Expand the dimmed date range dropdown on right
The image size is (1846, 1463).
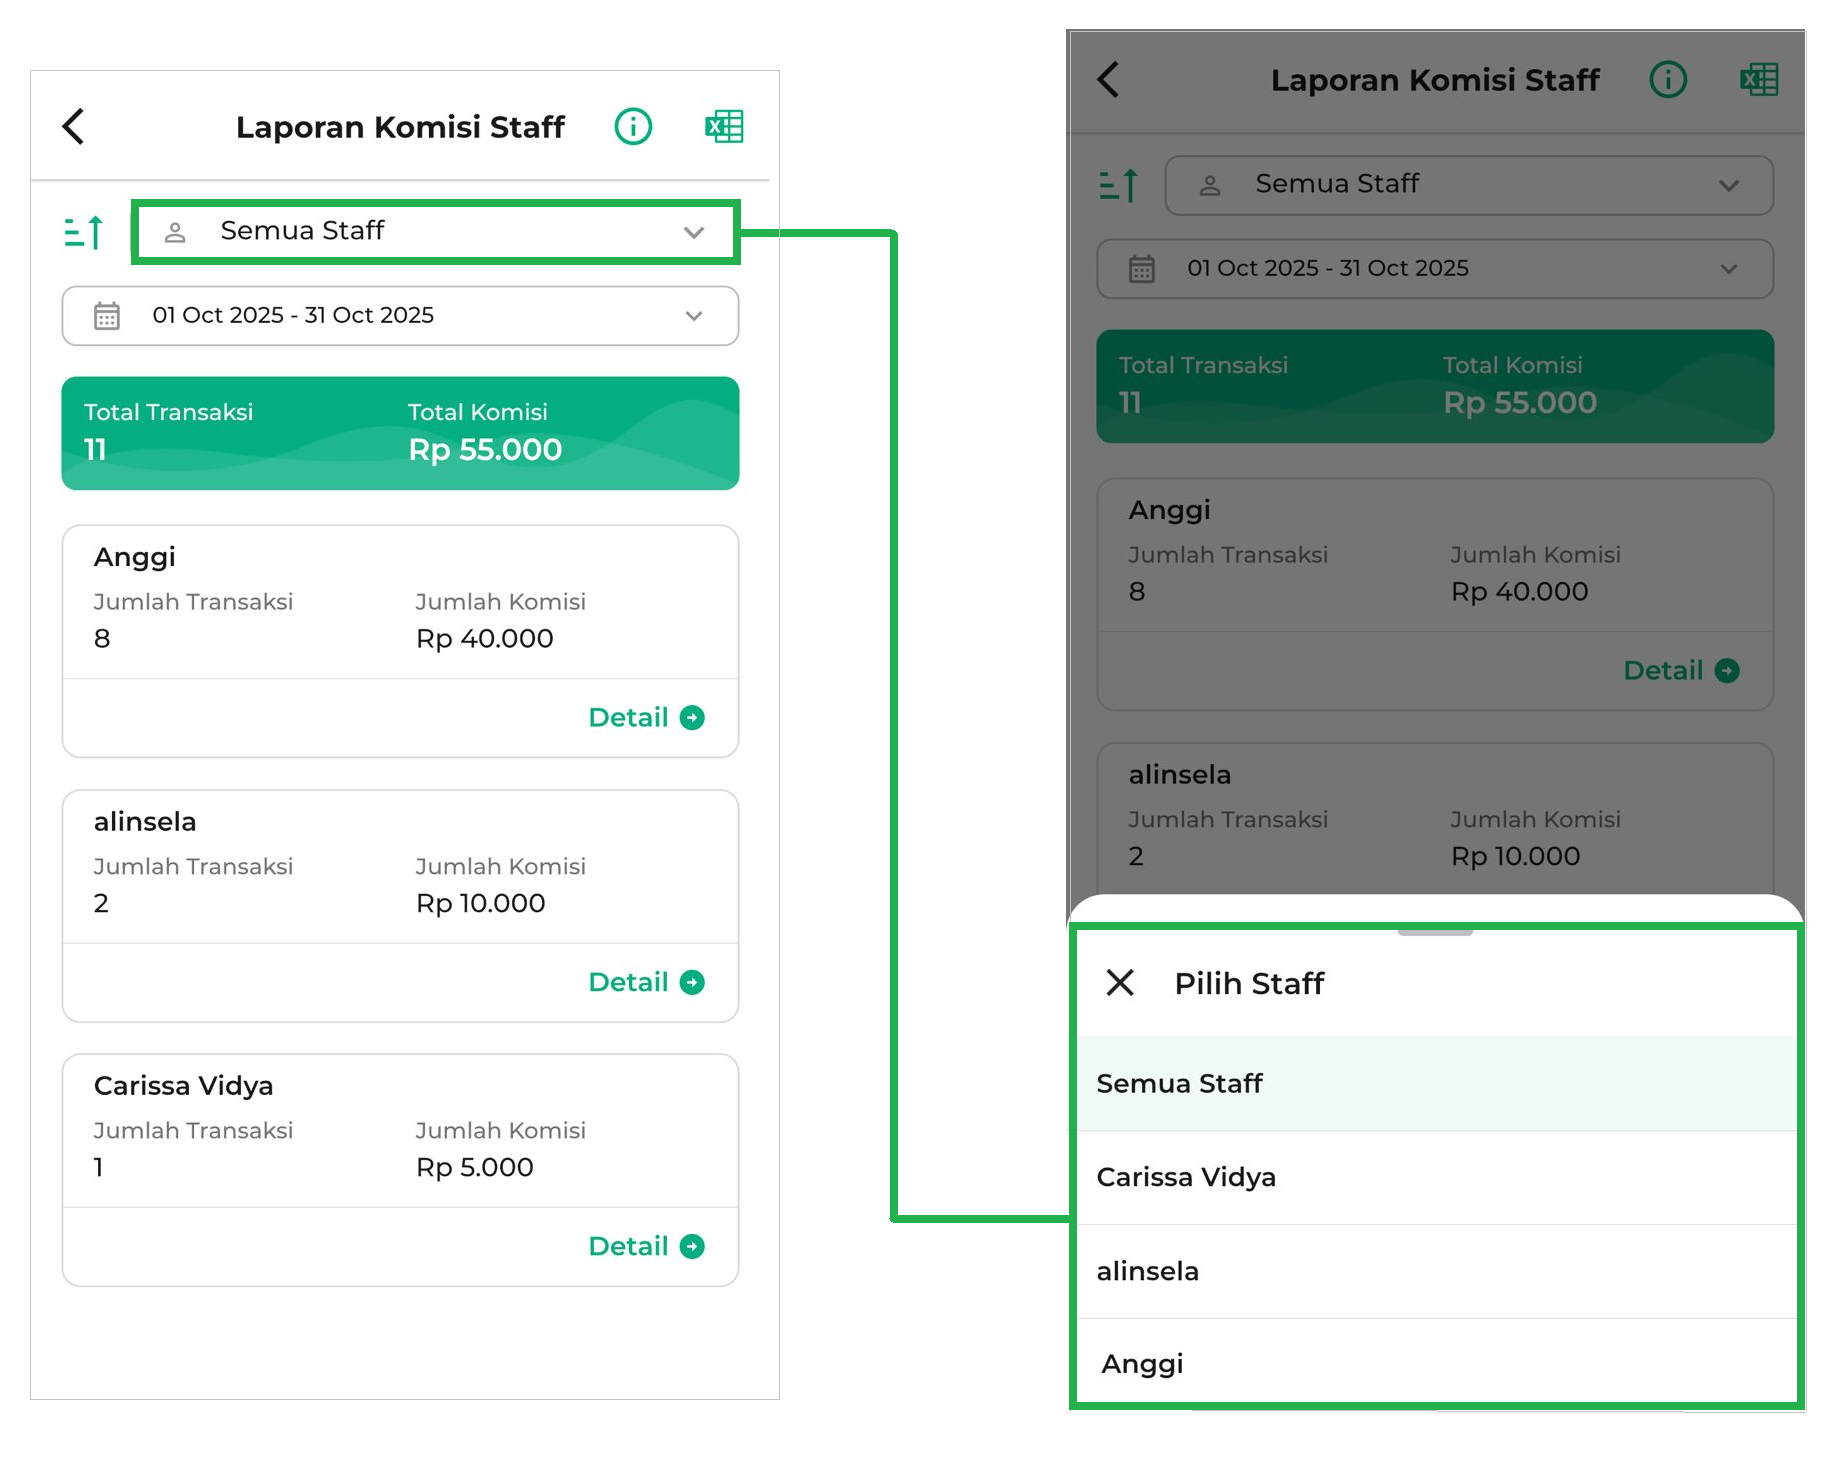[x=1434, y=269]
